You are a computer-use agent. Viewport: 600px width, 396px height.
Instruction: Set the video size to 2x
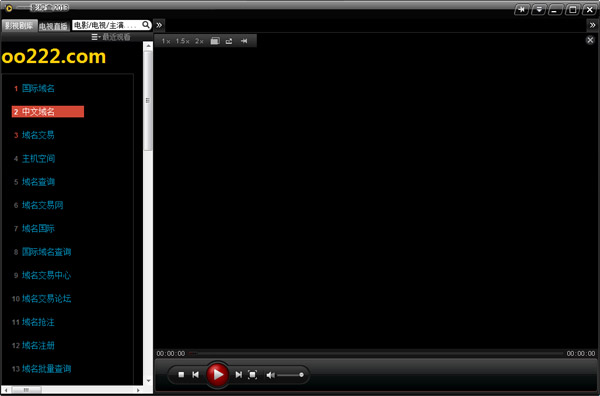pyautogui.click(x=199, y=41)
